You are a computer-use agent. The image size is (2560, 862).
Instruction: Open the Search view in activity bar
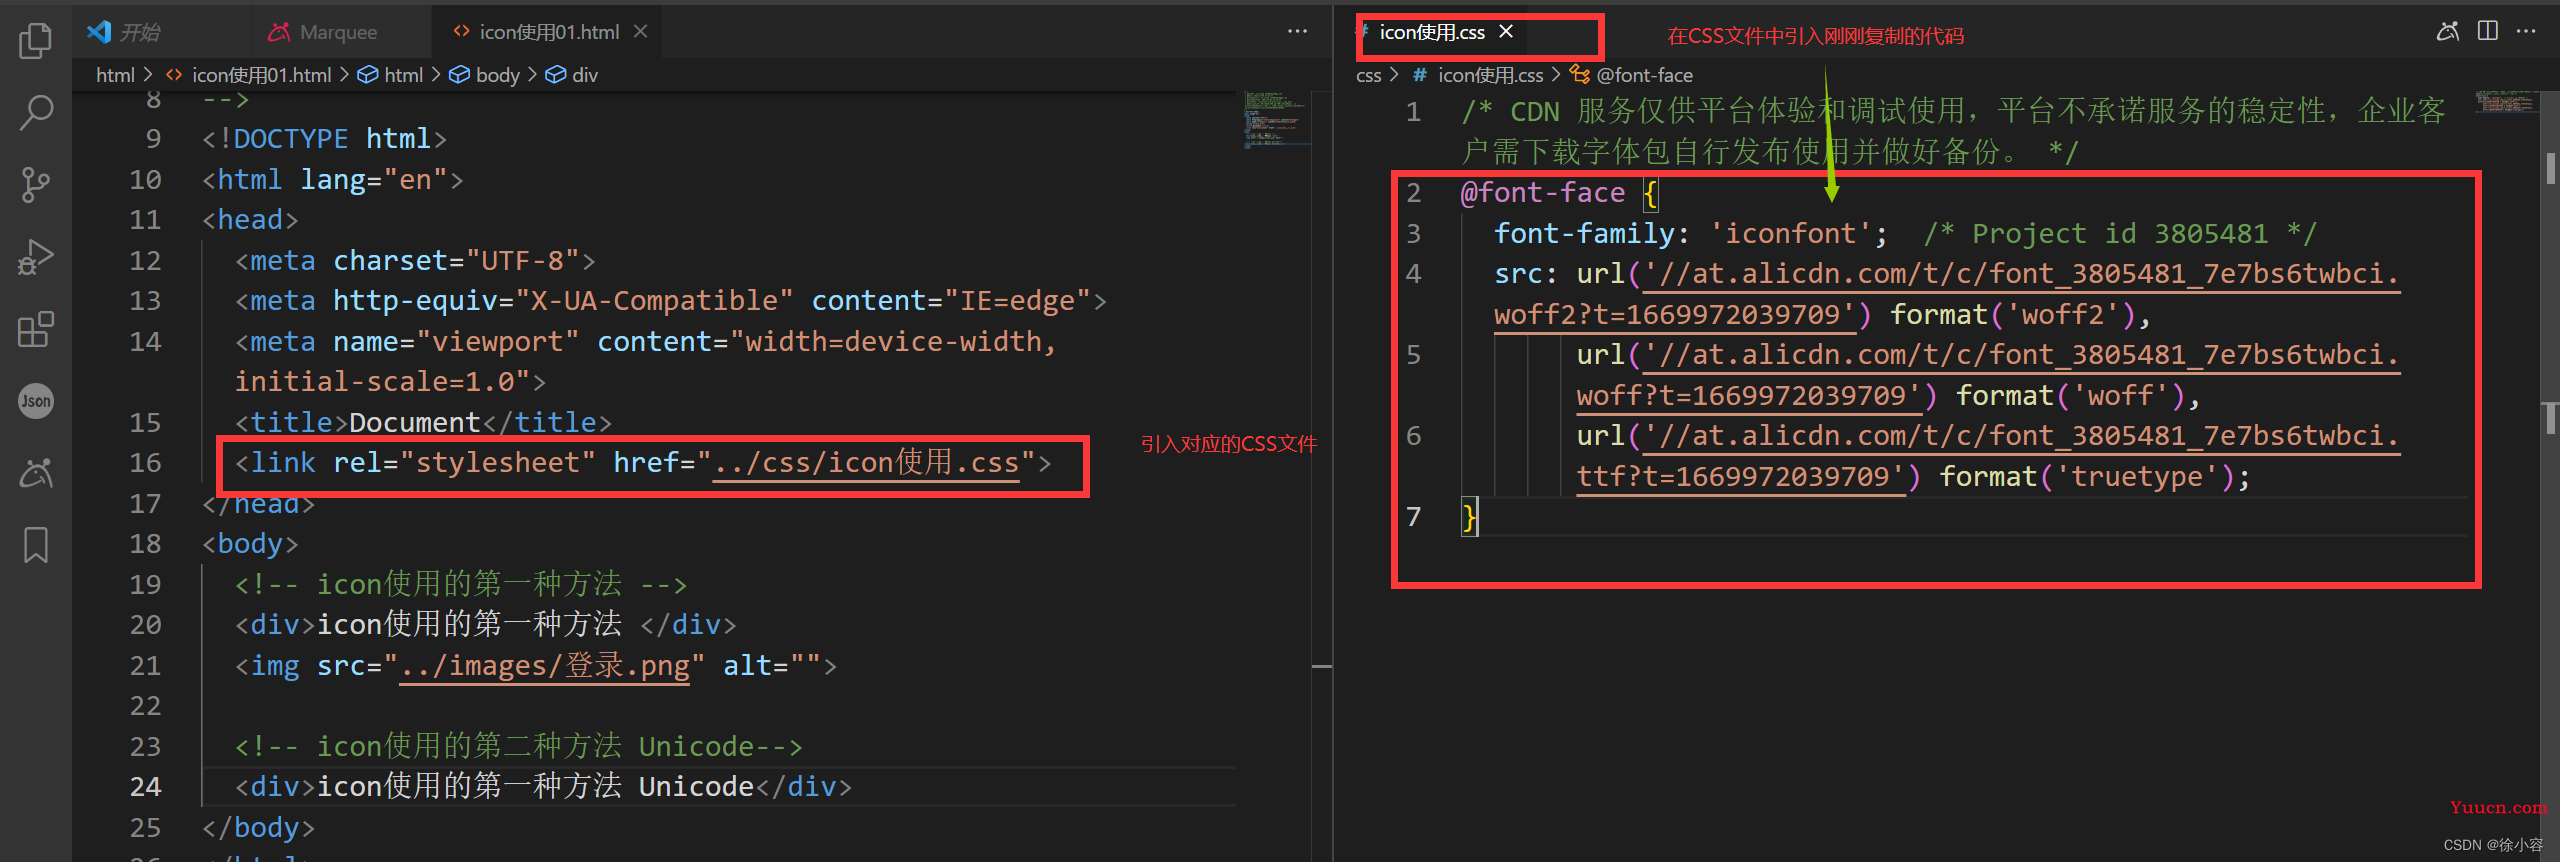pos(36,112)
